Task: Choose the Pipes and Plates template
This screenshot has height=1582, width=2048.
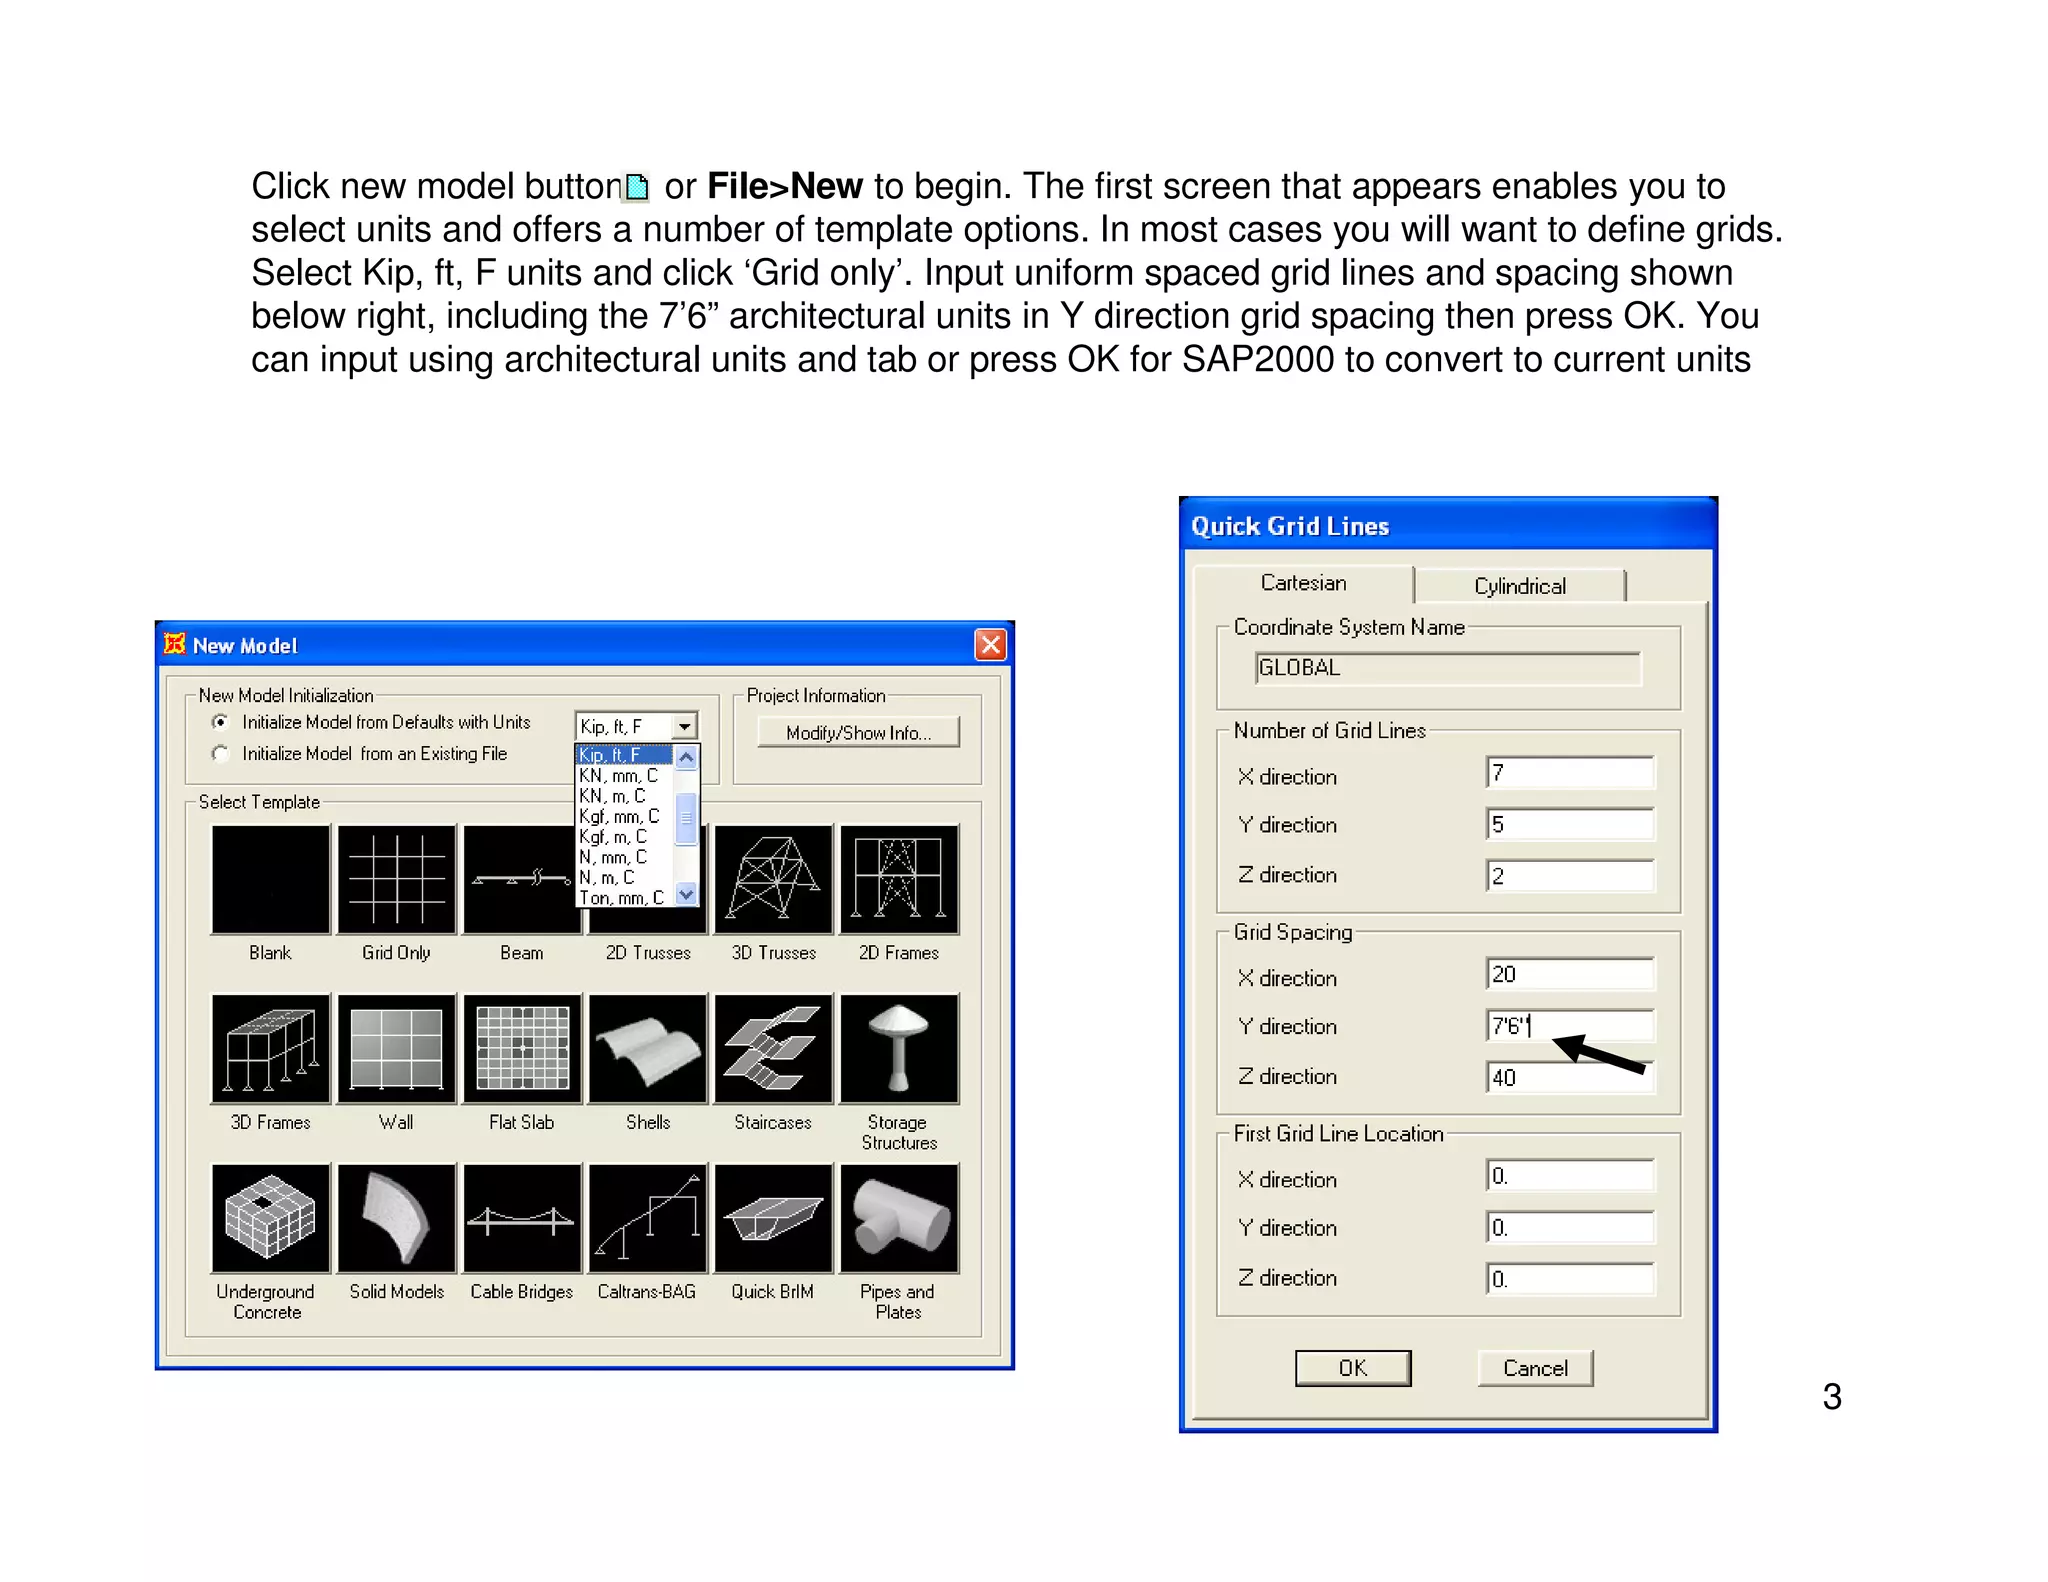Action: coord(898,1218)
